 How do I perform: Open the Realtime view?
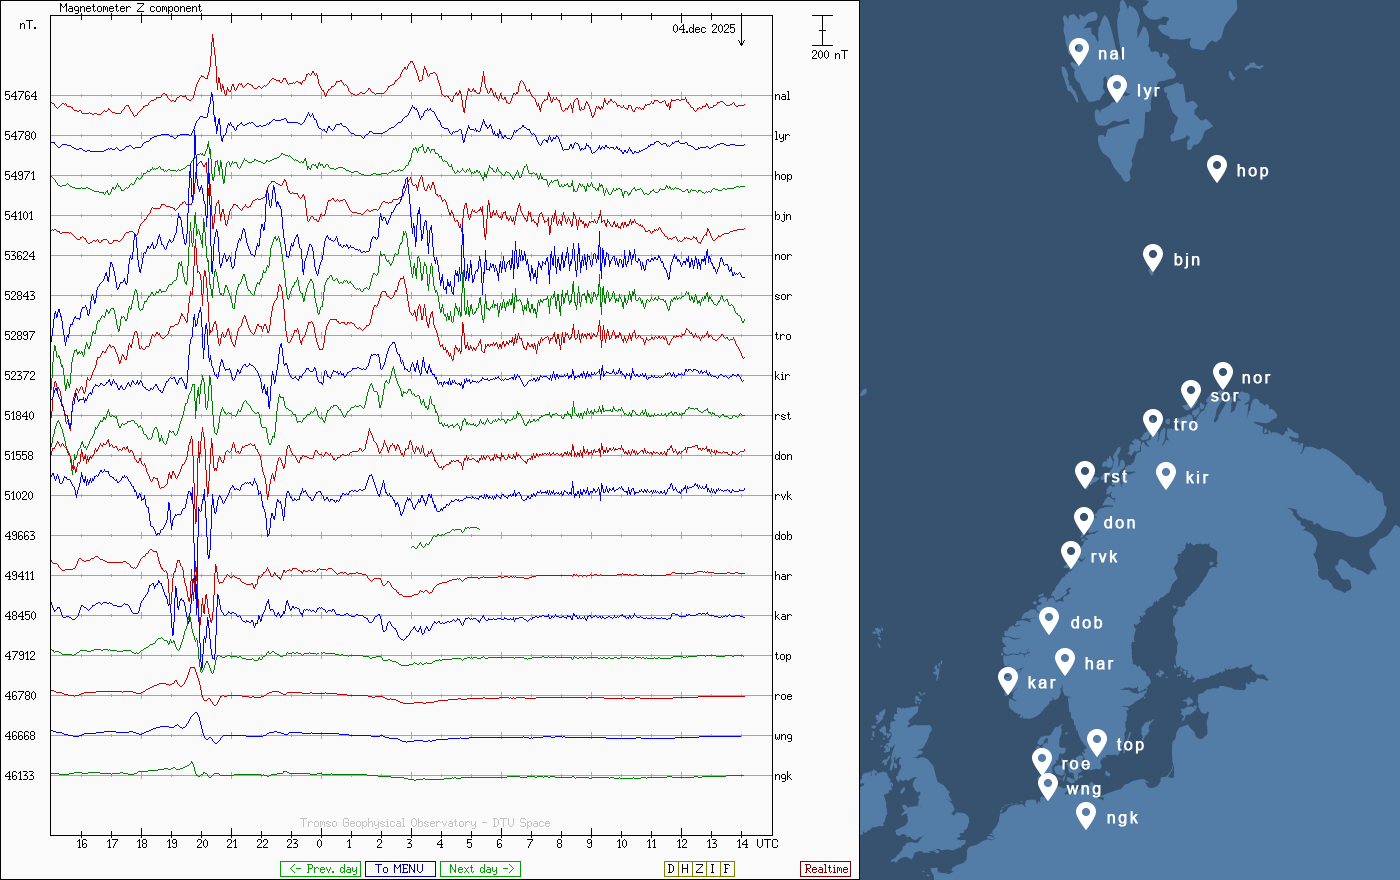pos(825,869)
